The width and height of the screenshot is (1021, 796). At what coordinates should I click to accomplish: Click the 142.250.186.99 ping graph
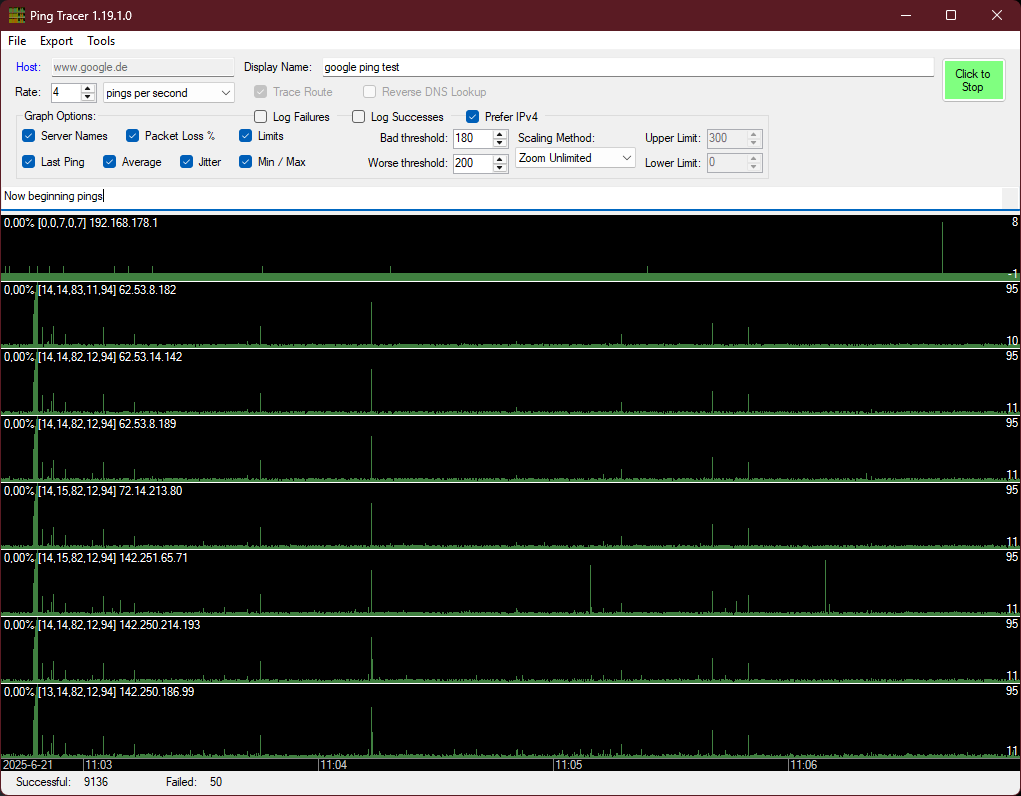pyautogui.click(x=510, y=720)
